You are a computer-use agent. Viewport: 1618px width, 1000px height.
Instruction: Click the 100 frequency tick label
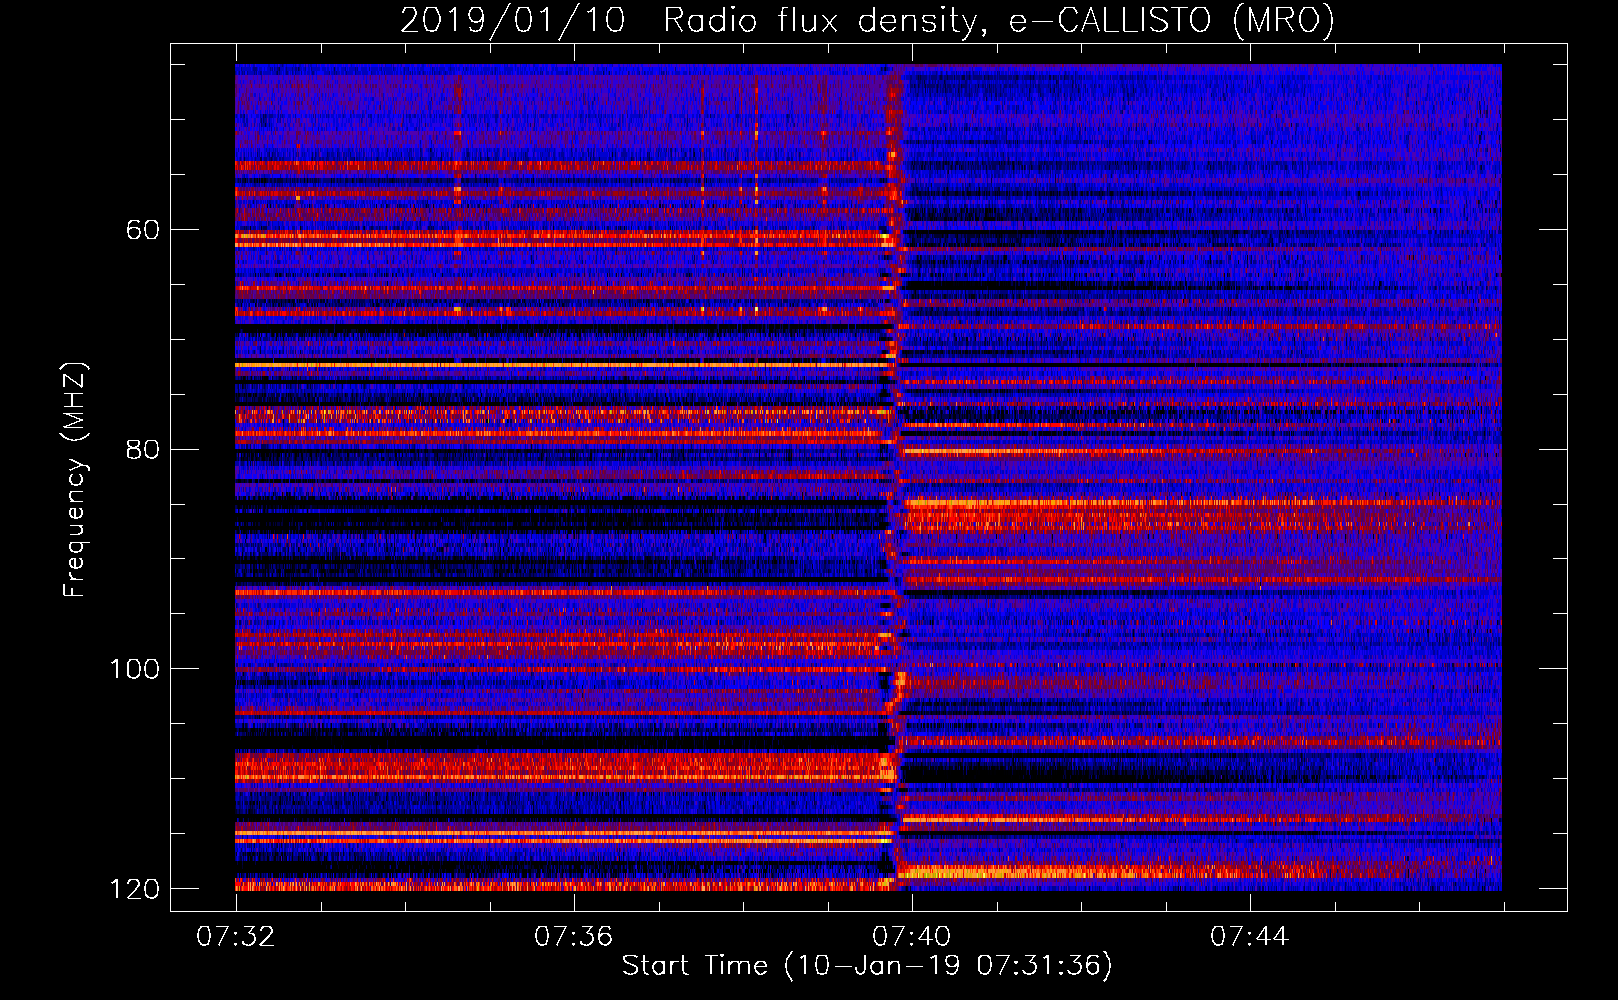point(133,669)
